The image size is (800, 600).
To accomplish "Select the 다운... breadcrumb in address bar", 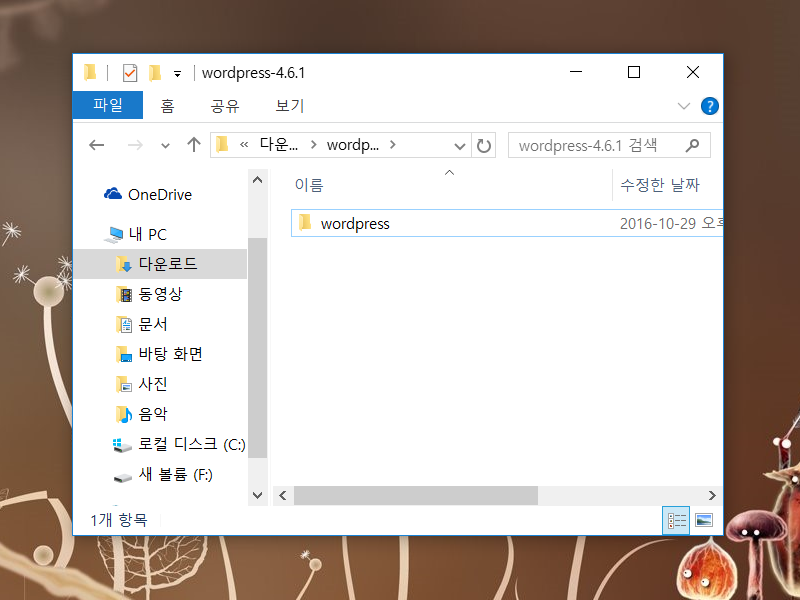I will pos(279,144).
